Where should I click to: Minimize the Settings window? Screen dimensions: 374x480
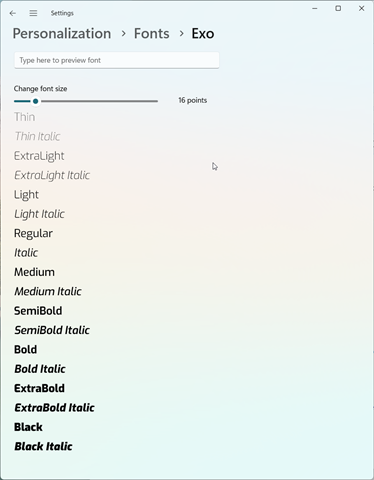coord(315,8)
